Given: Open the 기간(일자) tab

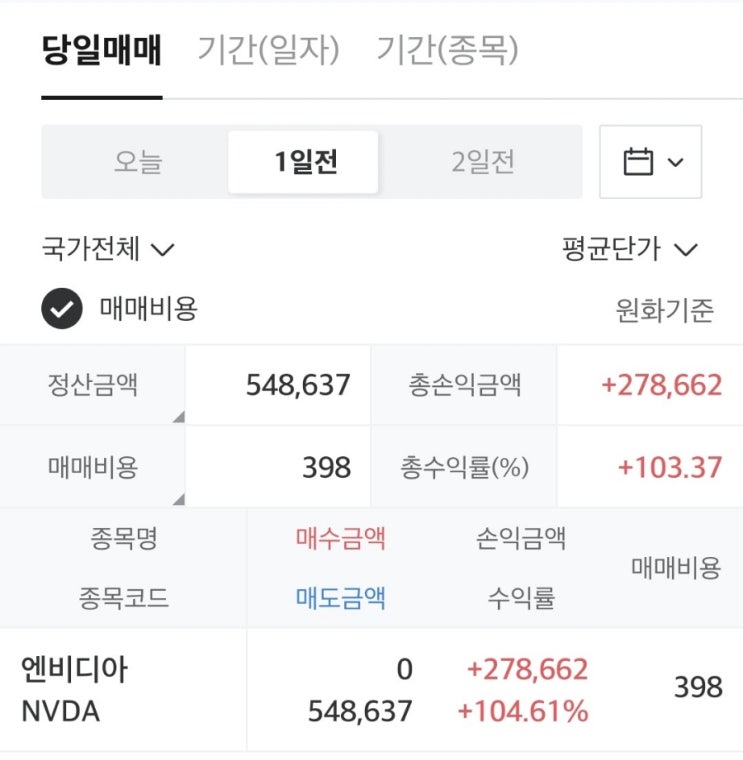Looking at the screenshot, I should click(268, 50).
